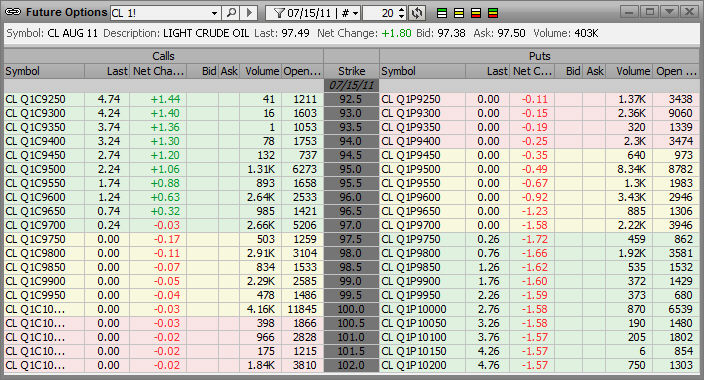Sort by Puts Symbol column header

point(422,71)
